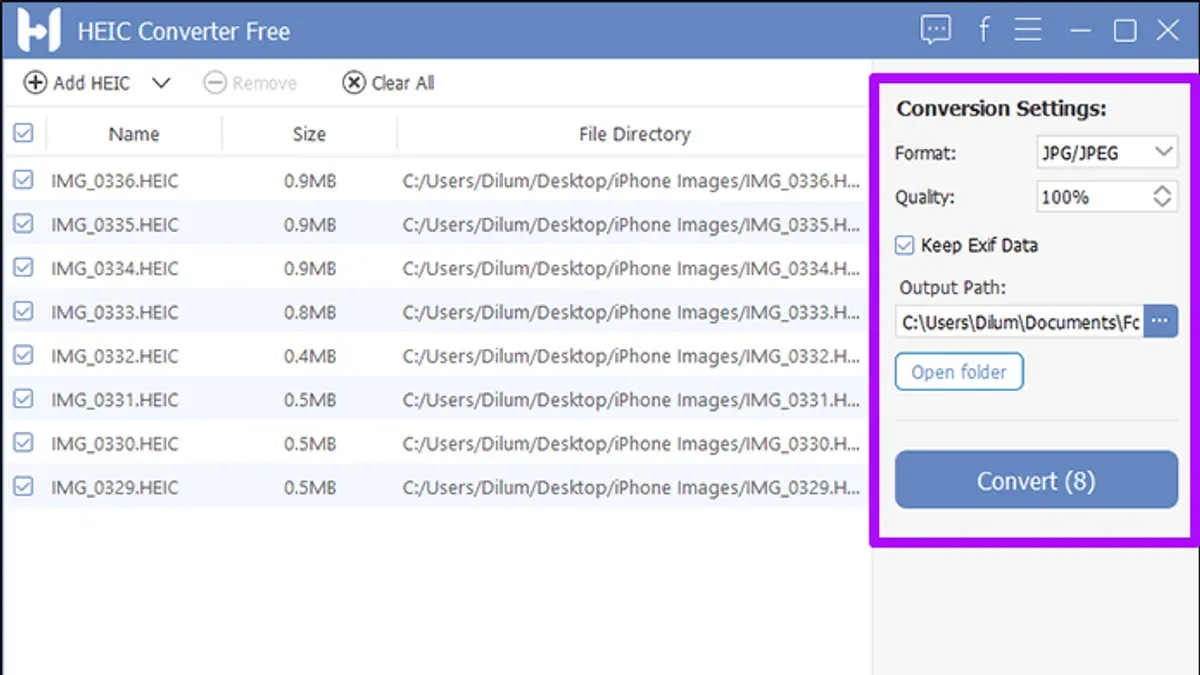Adjust the Quality percentage stepper arrows
Viewport: 1200px width, 675px height.
coord(1162,197)
